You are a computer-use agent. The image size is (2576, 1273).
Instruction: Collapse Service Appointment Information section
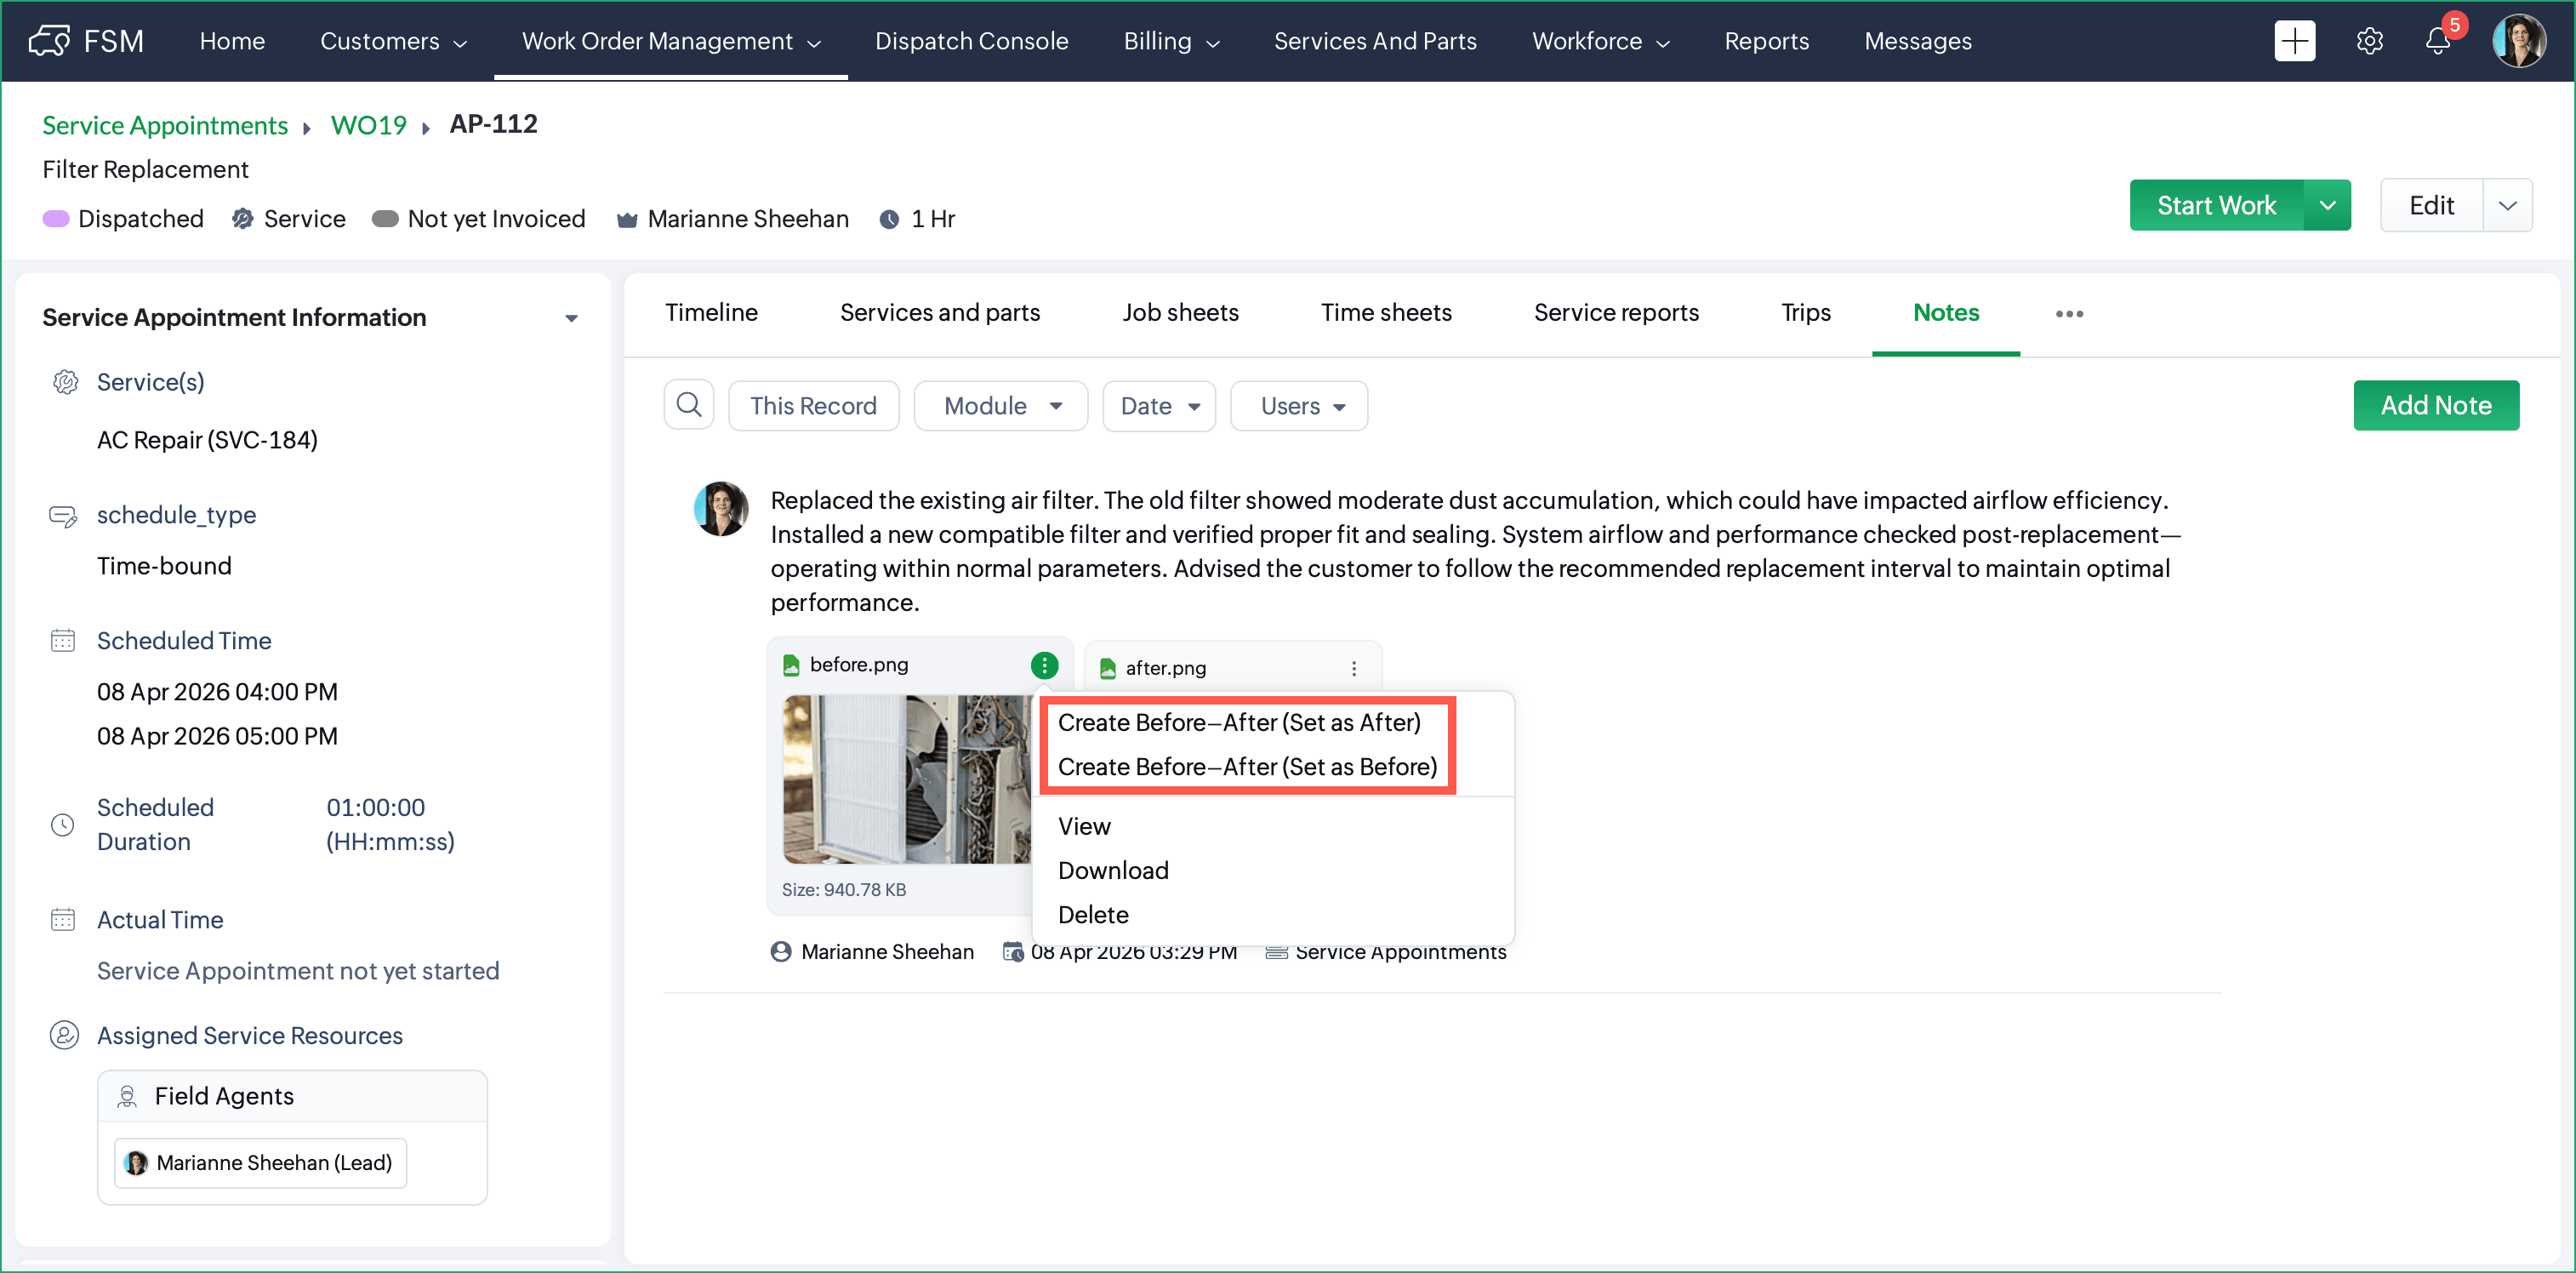tap(571, 318)
